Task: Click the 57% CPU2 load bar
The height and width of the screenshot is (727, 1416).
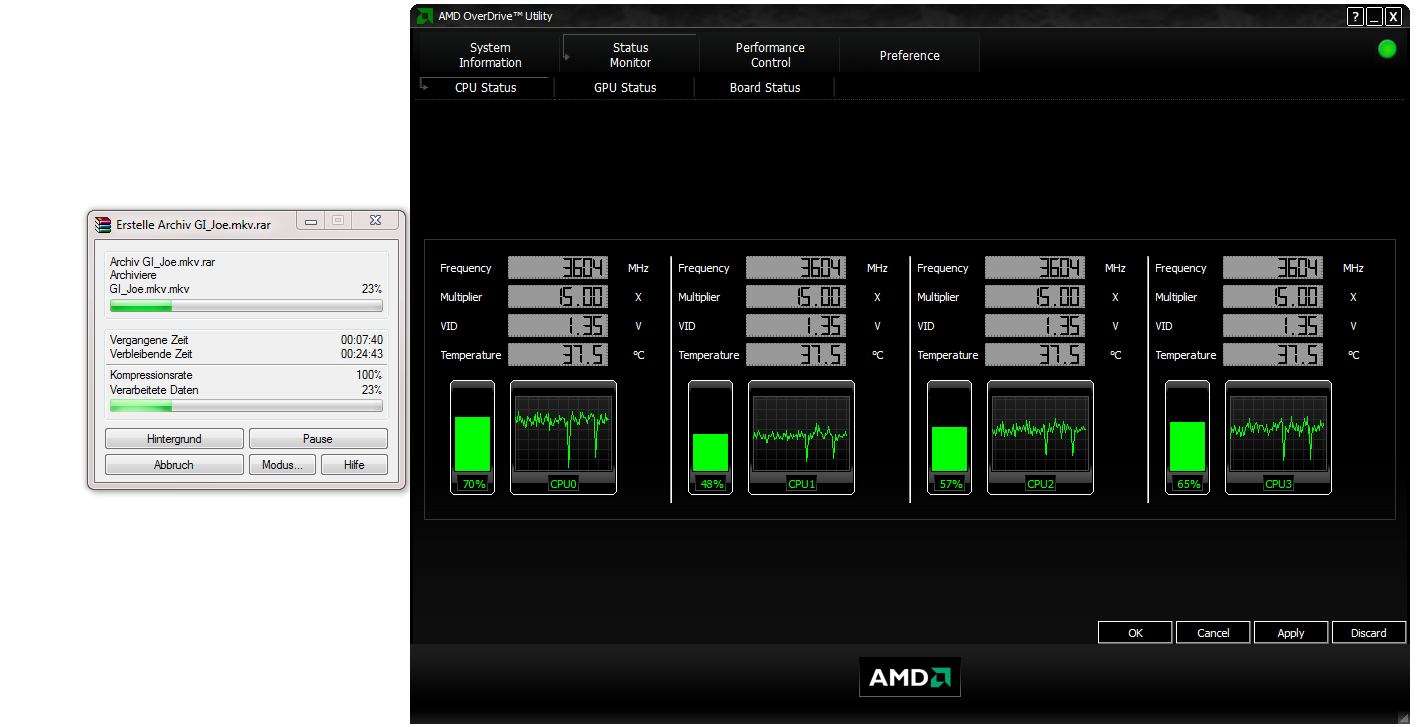Action: click(949, 437)
